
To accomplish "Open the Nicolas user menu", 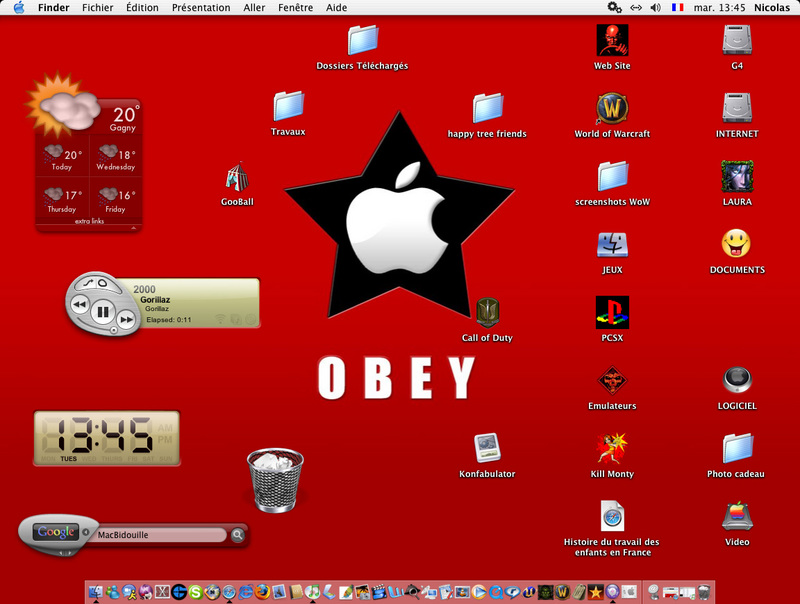I will tap(772, 8).
